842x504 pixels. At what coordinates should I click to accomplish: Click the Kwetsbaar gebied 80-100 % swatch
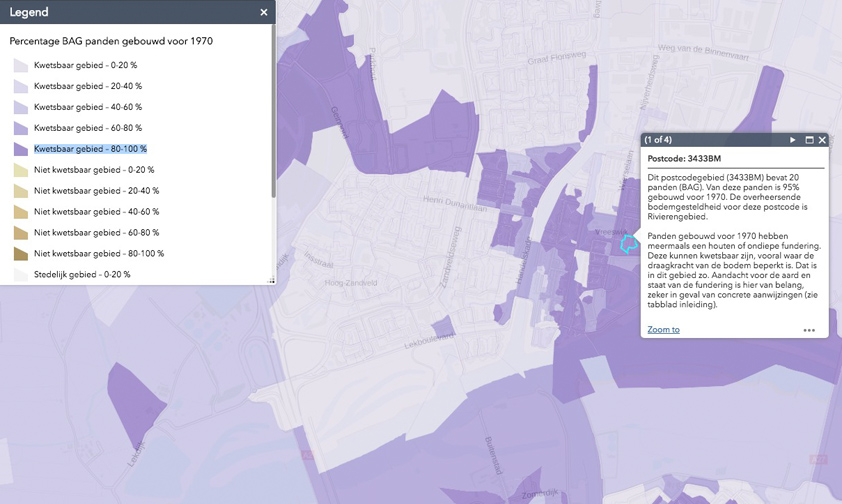[x=20, y=149]
